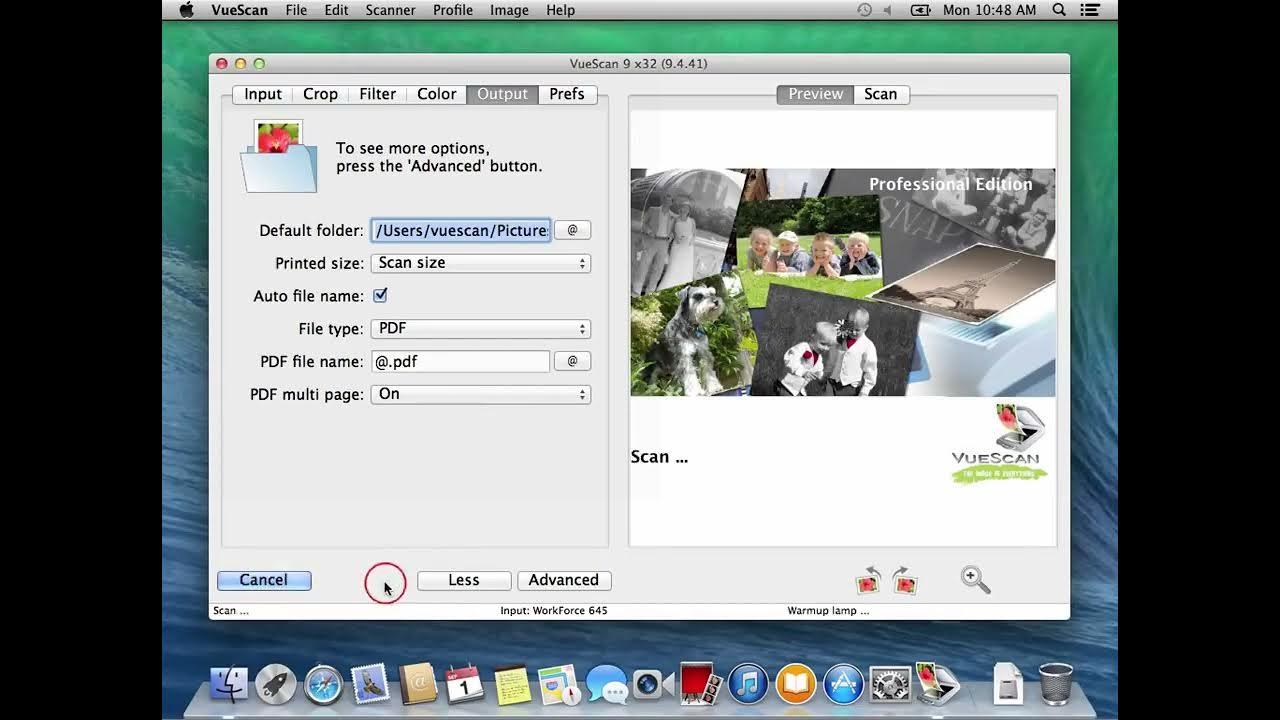The height and width of the screenshot is (720, 1280).
Task: Switch to the Filter tab
Action: pos(378,94)
